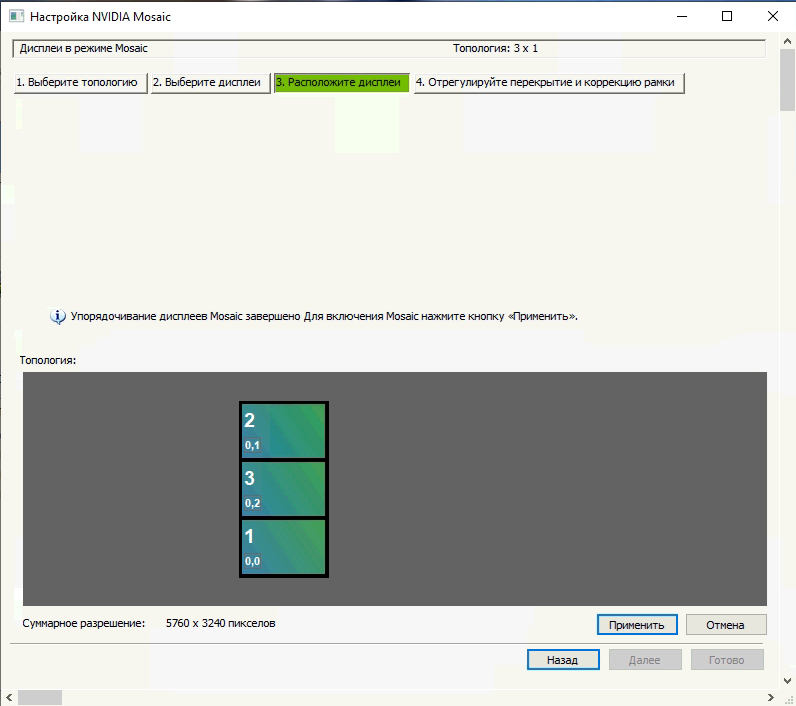Viewport: 796px width, 706px height.
Task: Click the horizontal scrollbar thumb
Action: pyautogui.click(x=40, y=697)
